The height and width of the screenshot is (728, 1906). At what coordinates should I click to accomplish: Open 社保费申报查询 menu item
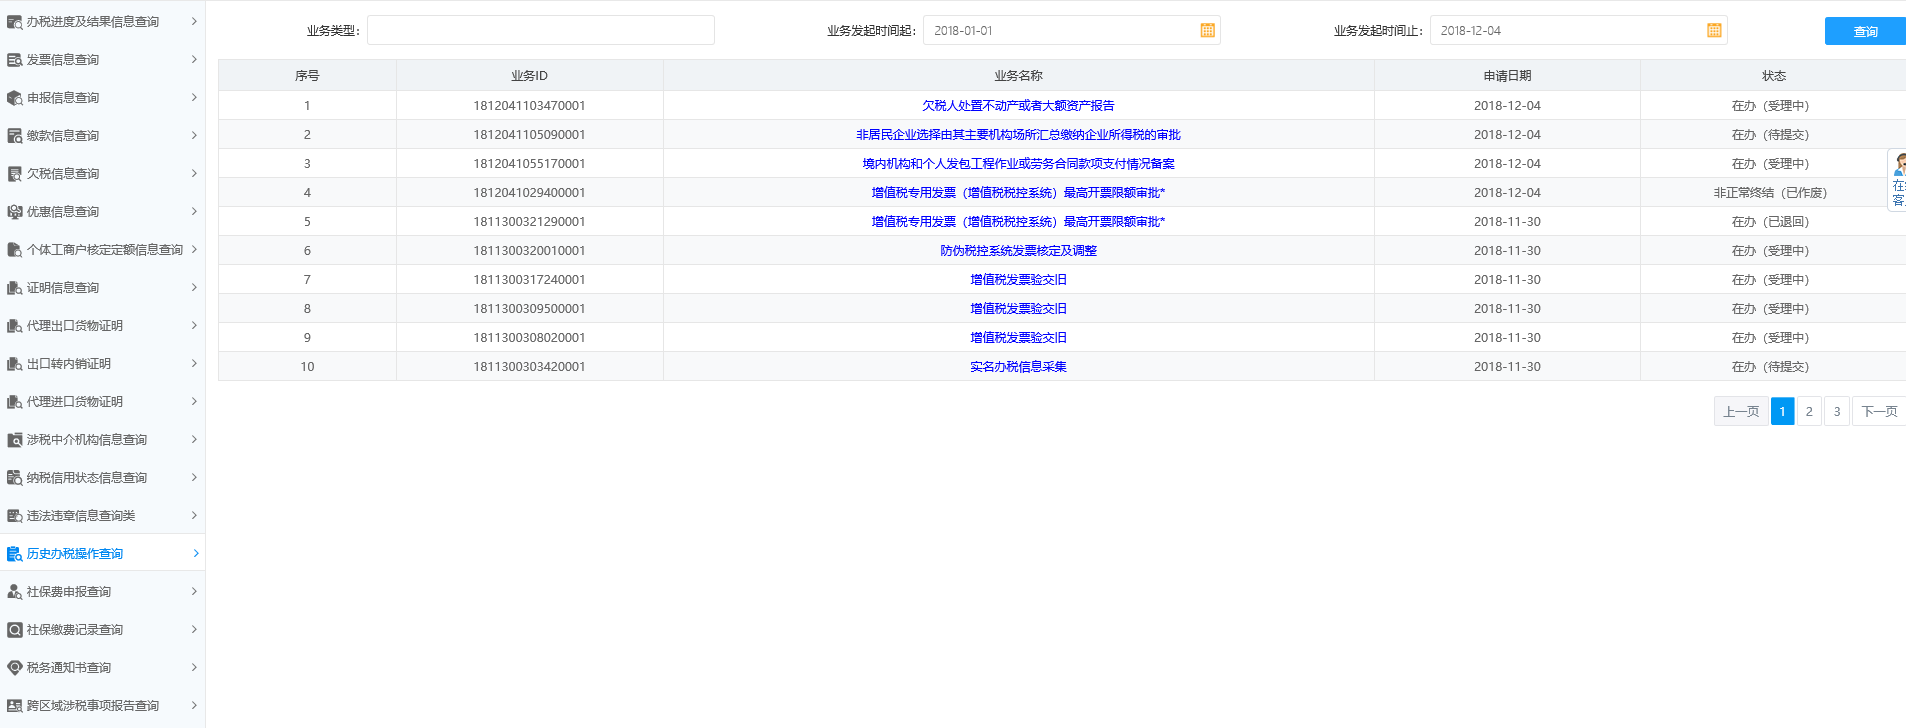(x=69, y=592)
